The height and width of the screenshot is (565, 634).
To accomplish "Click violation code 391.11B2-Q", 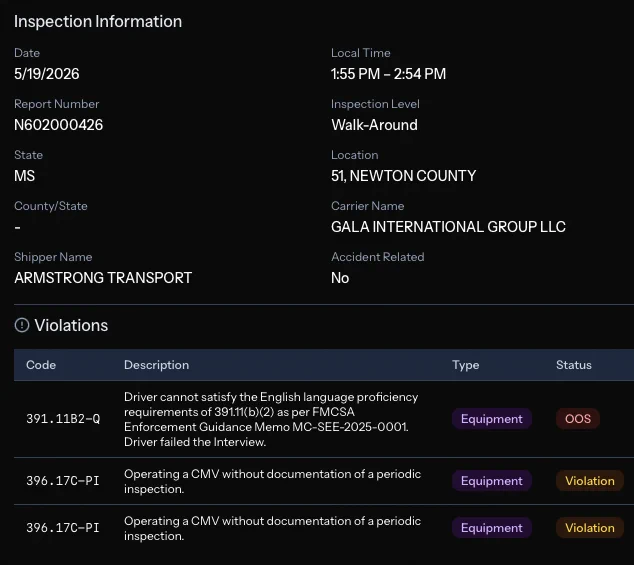I will [x=63, y=419].
